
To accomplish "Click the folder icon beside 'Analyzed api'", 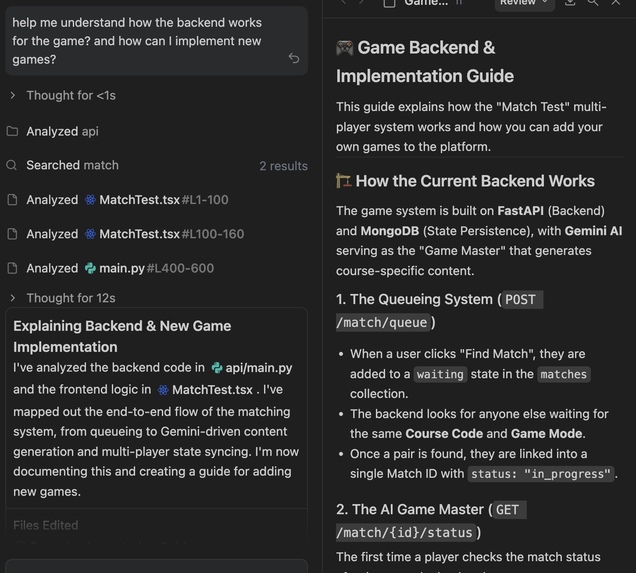I will pyautogui.click(x=12, y=131).
